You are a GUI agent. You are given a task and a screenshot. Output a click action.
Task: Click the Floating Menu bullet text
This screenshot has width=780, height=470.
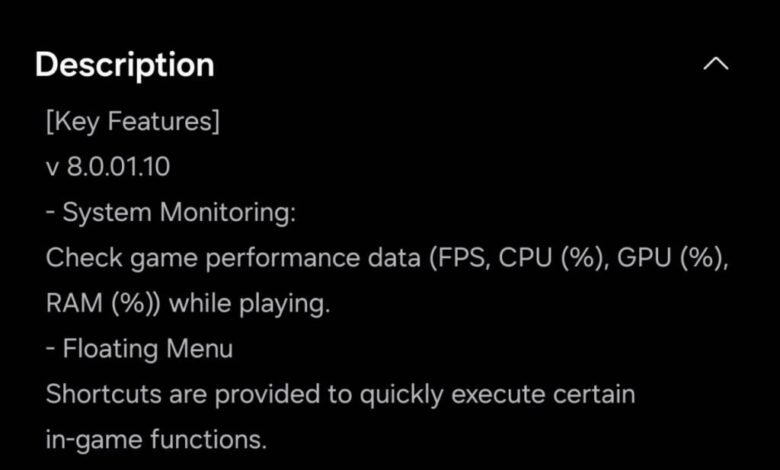(139, 349)
